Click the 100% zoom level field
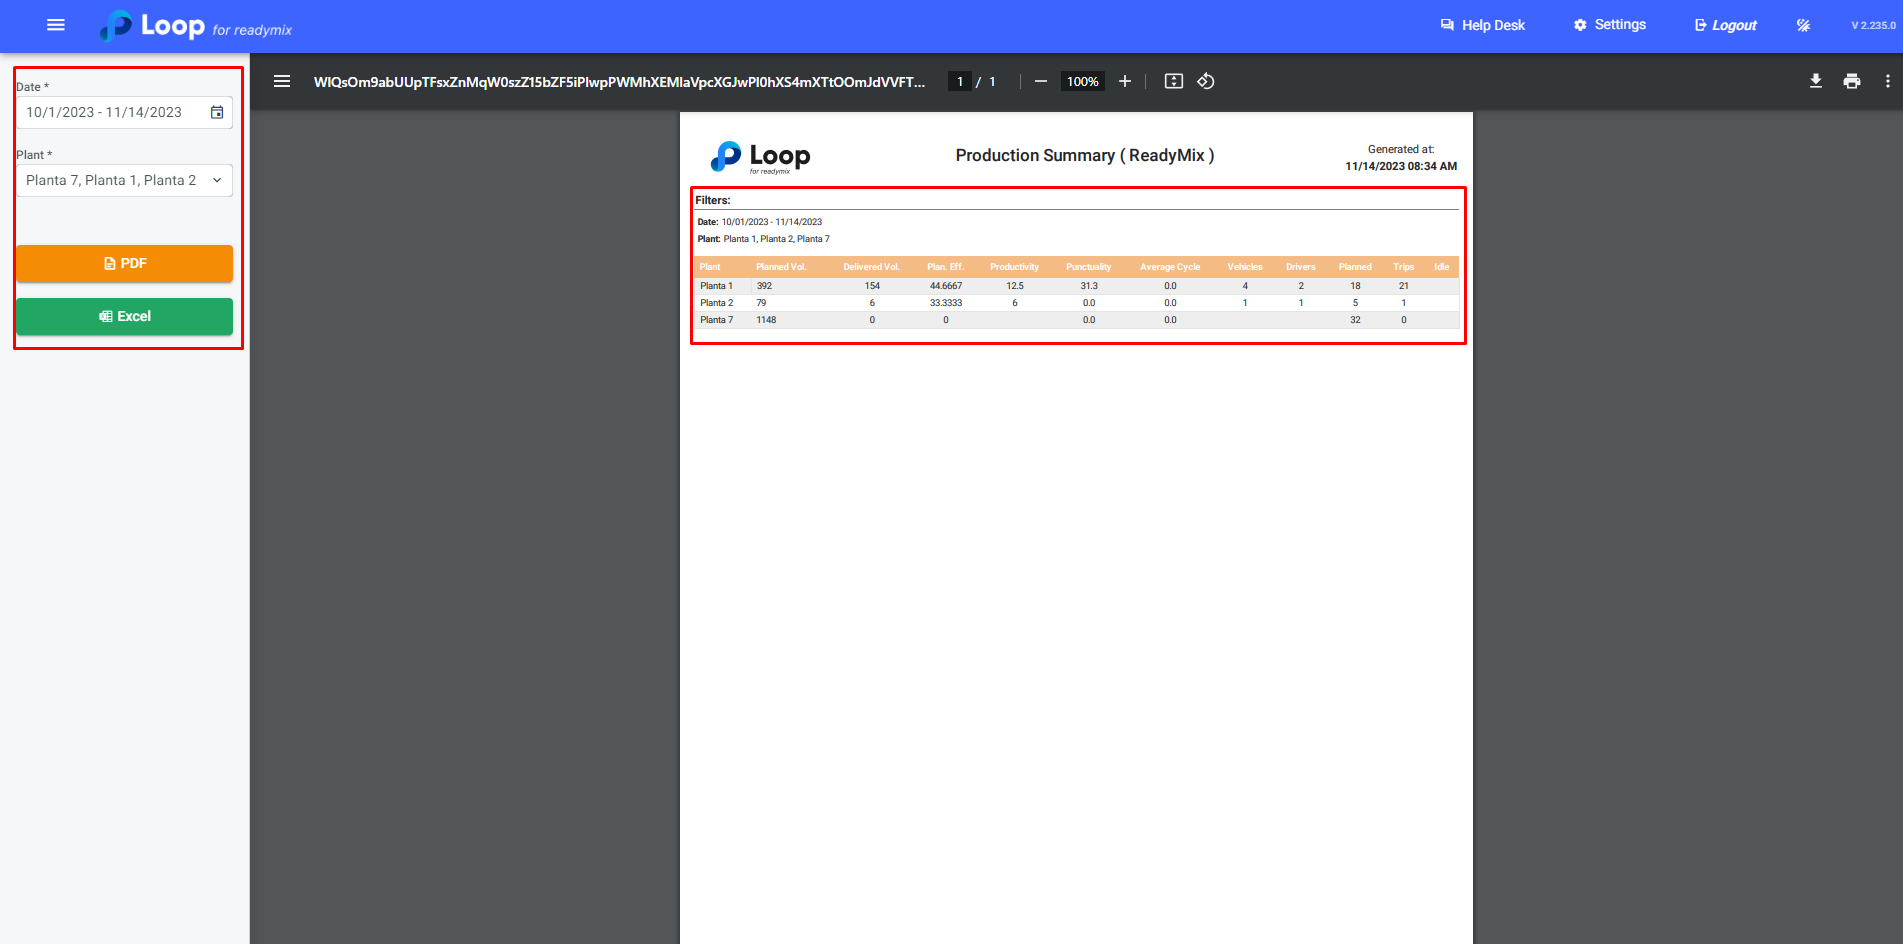Viewport: 1903px width, 944px height. pyautogui.click(x=1082, y=81)
